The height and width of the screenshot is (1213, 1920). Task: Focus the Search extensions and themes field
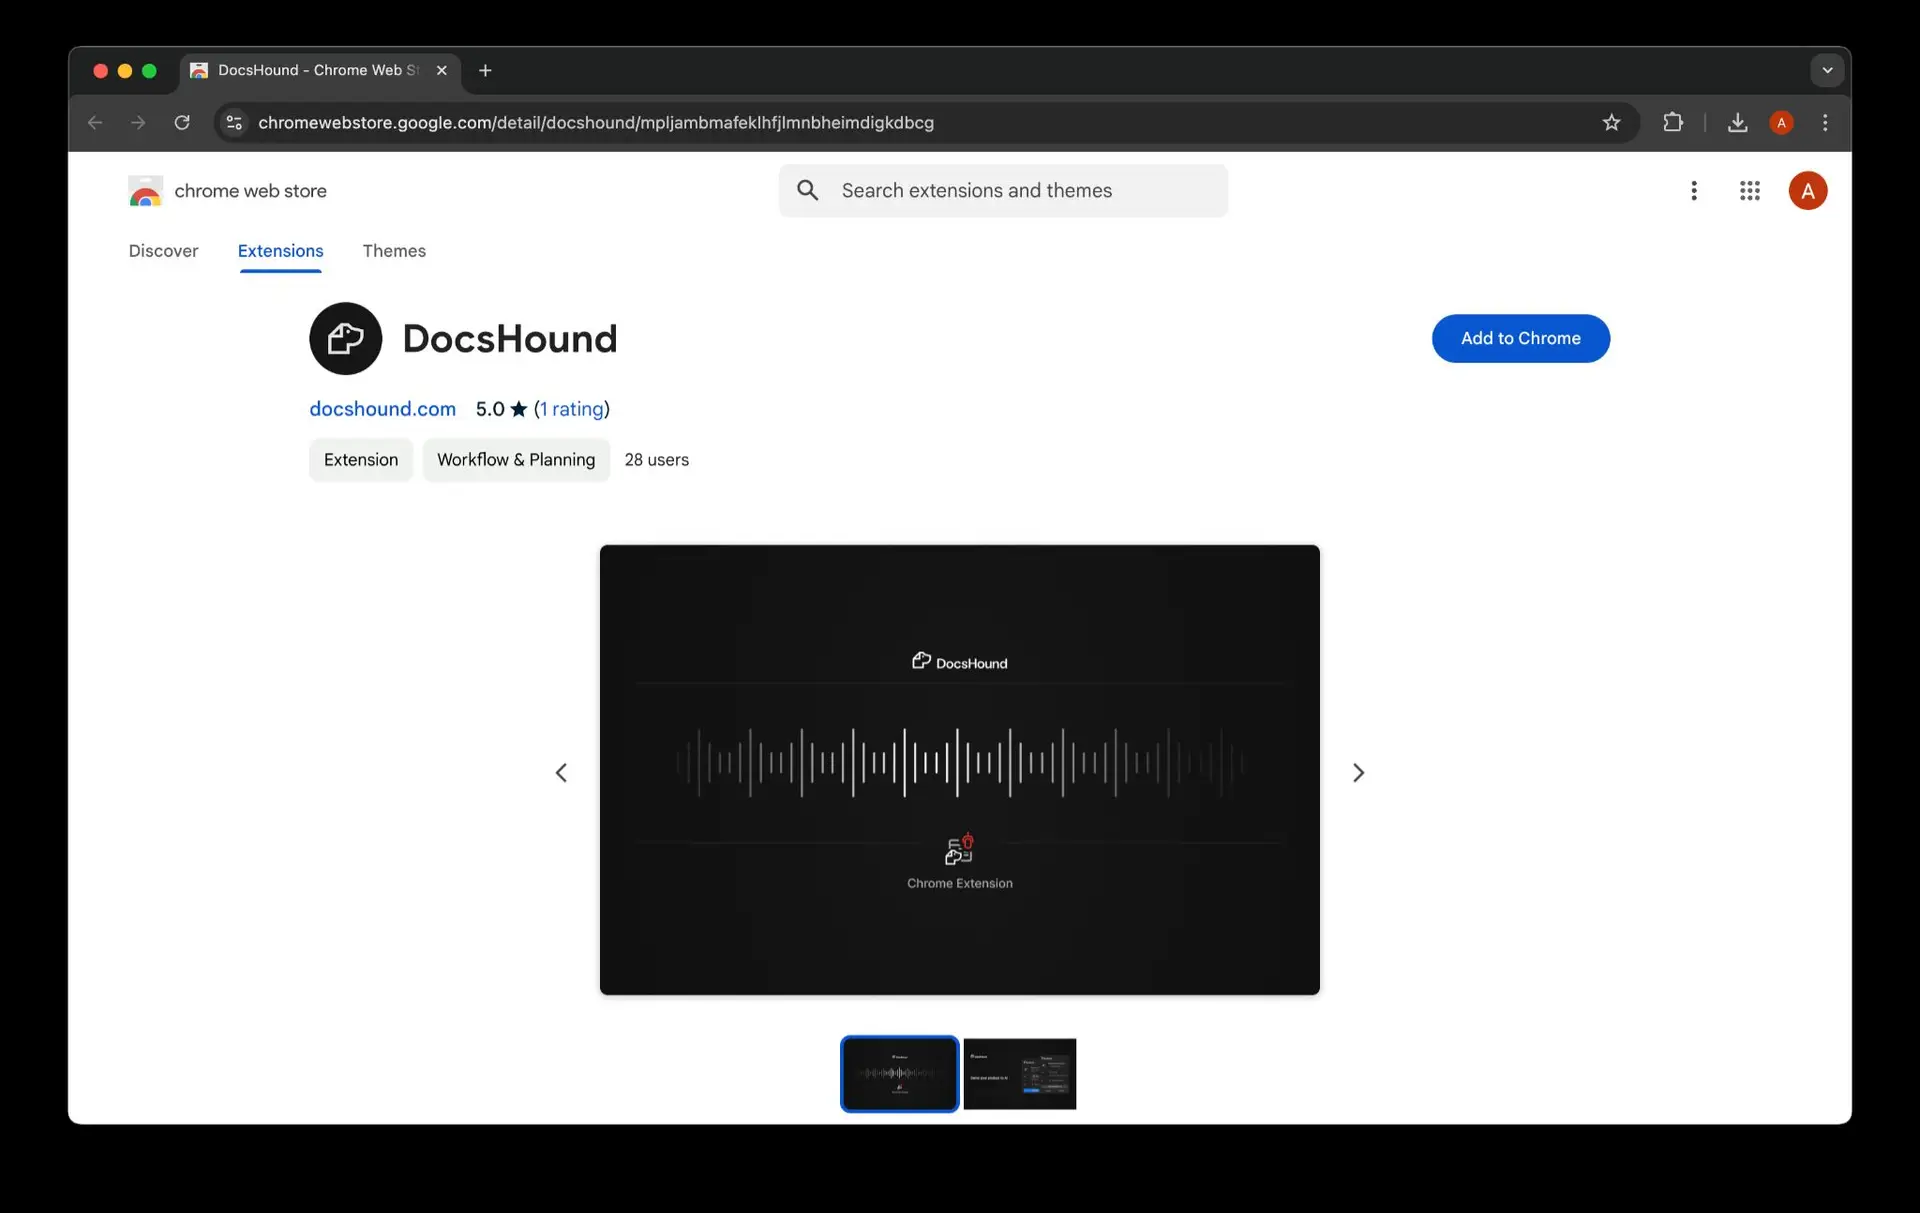pyautogui.click(x=1003, y=190)
